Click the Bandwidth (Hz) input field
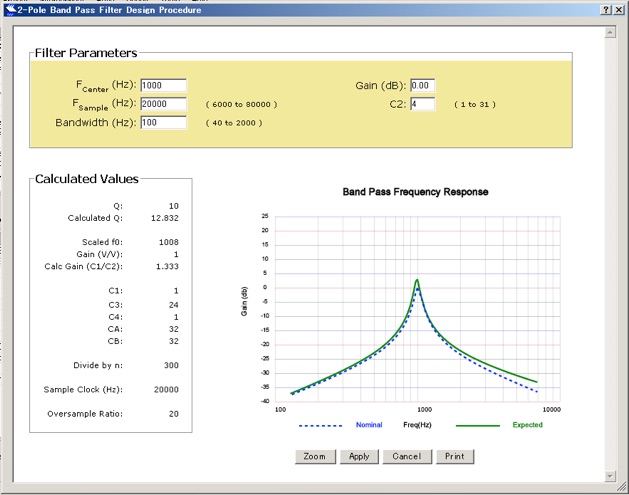This screenshot has width=629, height=495. click(163, 122)
